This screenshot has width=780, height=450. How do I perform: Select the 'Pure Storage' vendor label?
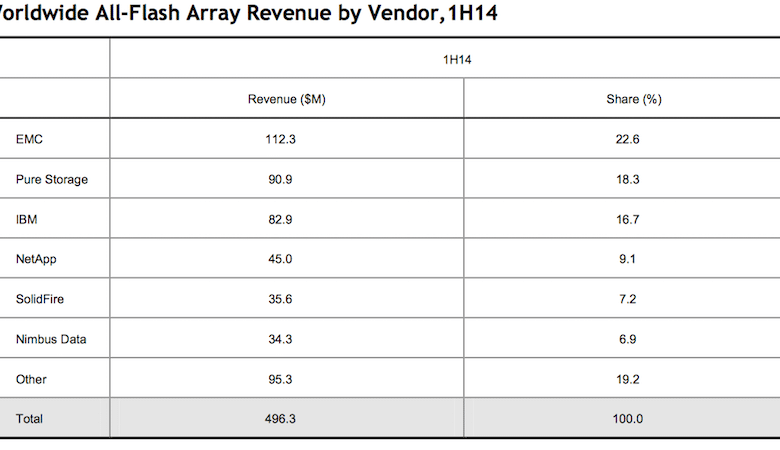point(52,180)
